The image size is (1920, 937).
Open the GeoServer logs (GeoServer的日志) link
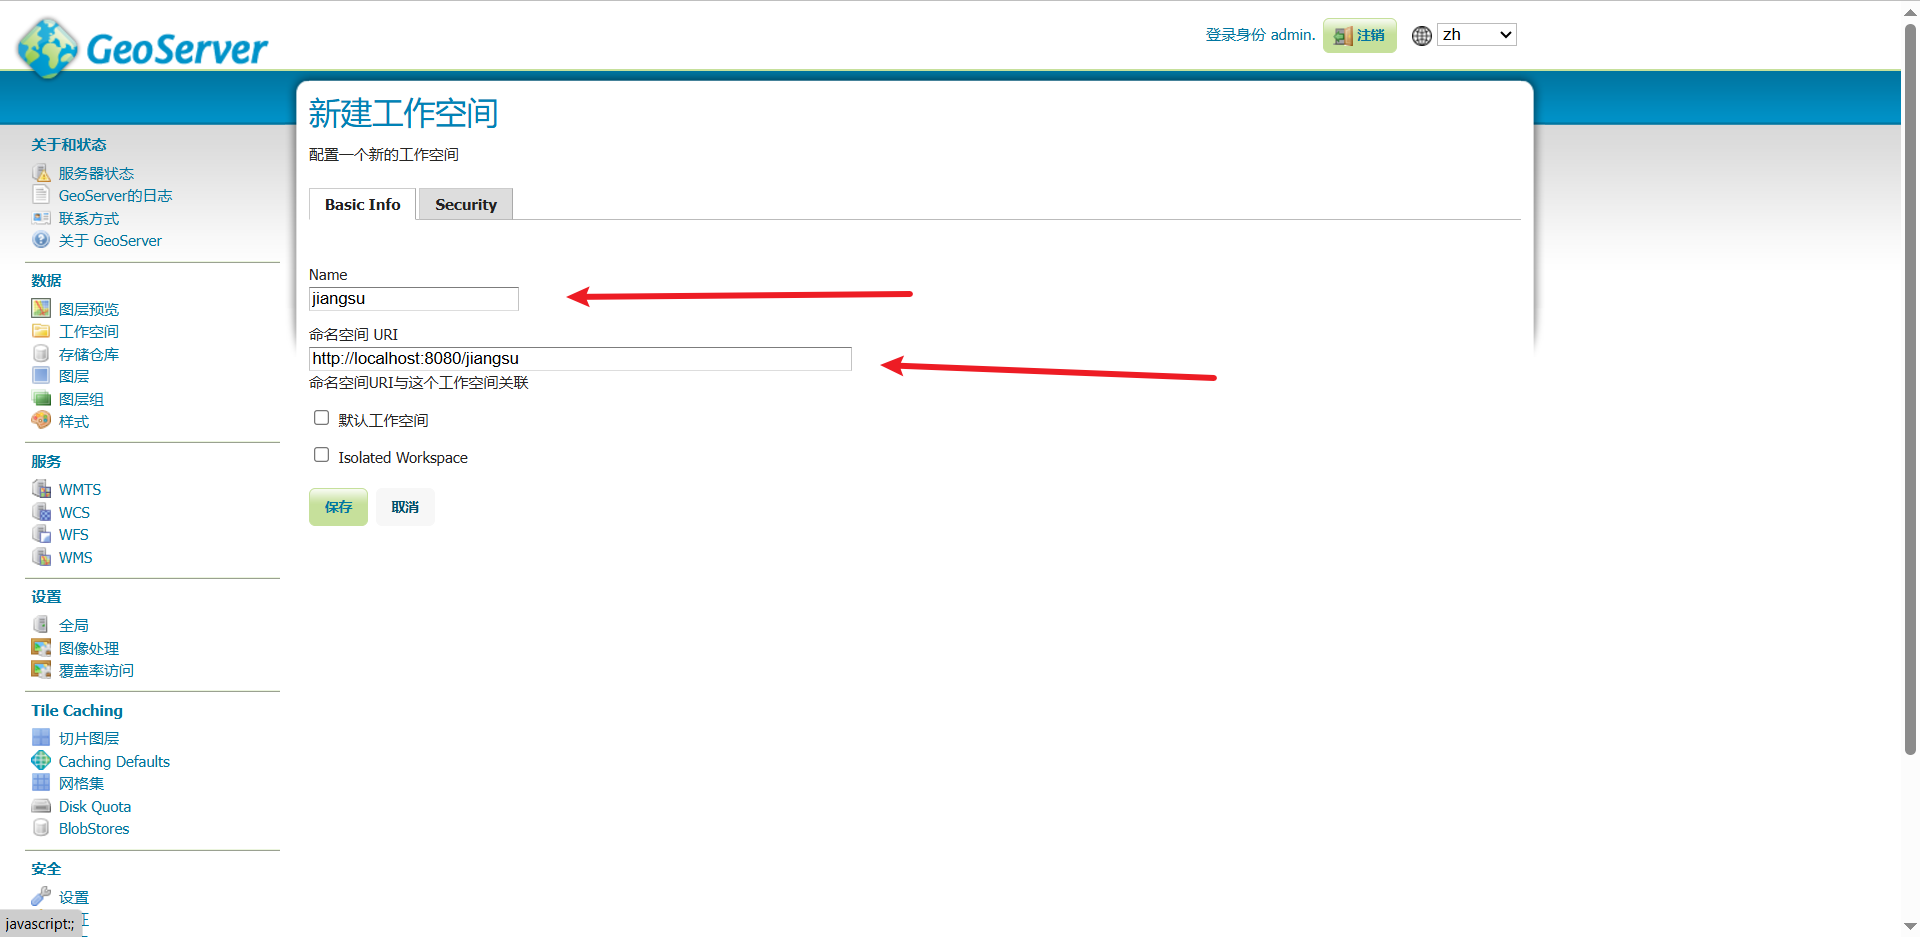[x=115, y=195]
